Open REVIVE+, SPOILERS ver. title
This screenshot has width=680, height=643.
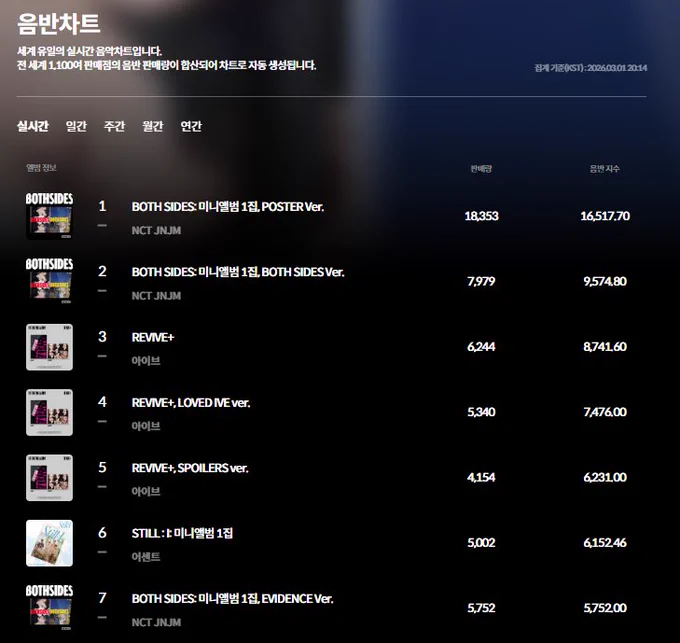click(190, 468)
